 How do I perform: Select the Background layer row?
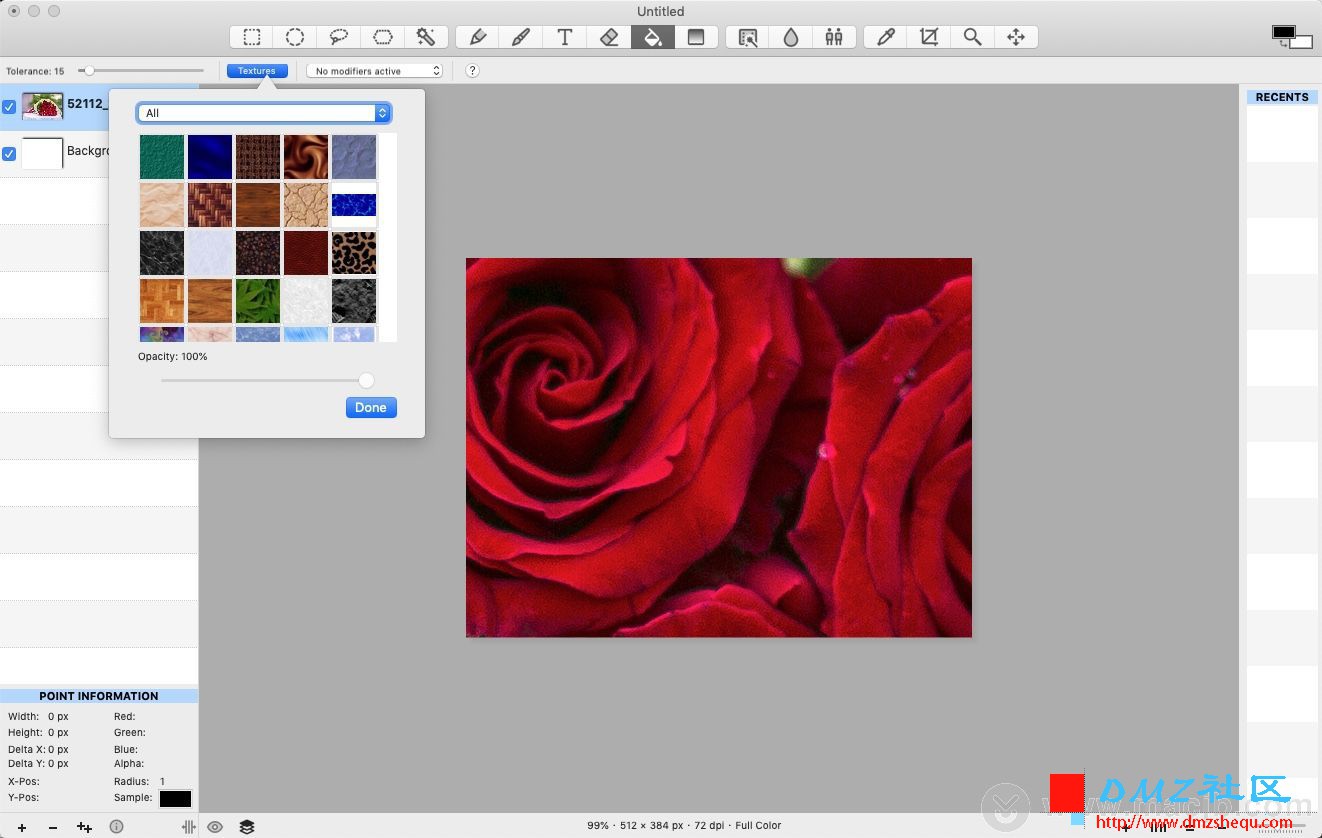pyautogui.click(x=99, y=154)
